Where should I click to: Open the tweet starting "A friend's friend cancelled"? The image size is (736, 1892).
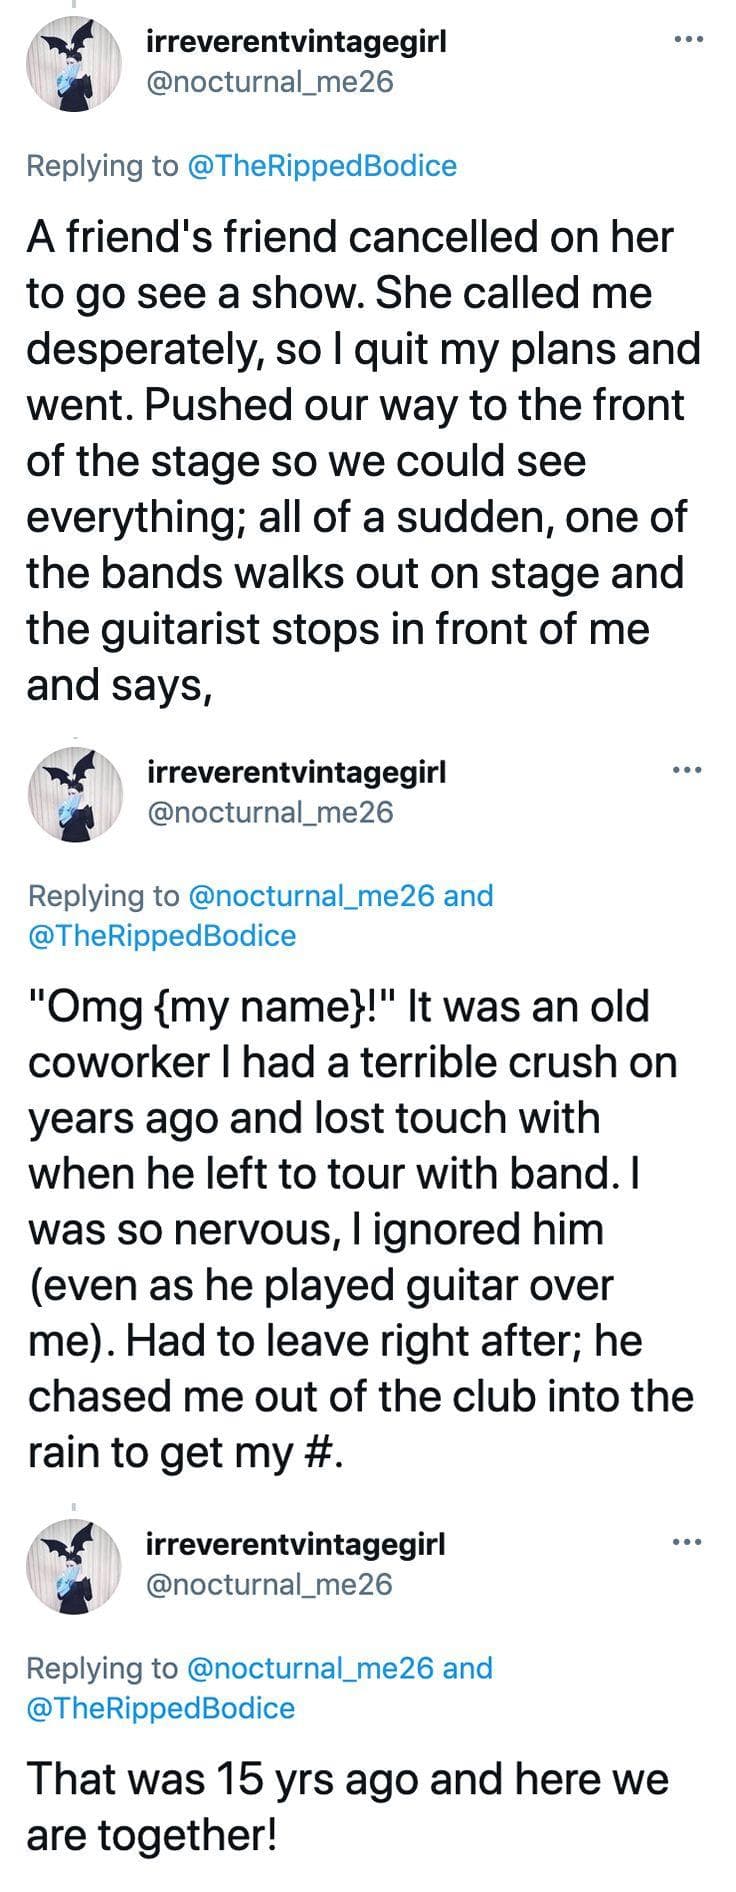[x=360, y=461]
